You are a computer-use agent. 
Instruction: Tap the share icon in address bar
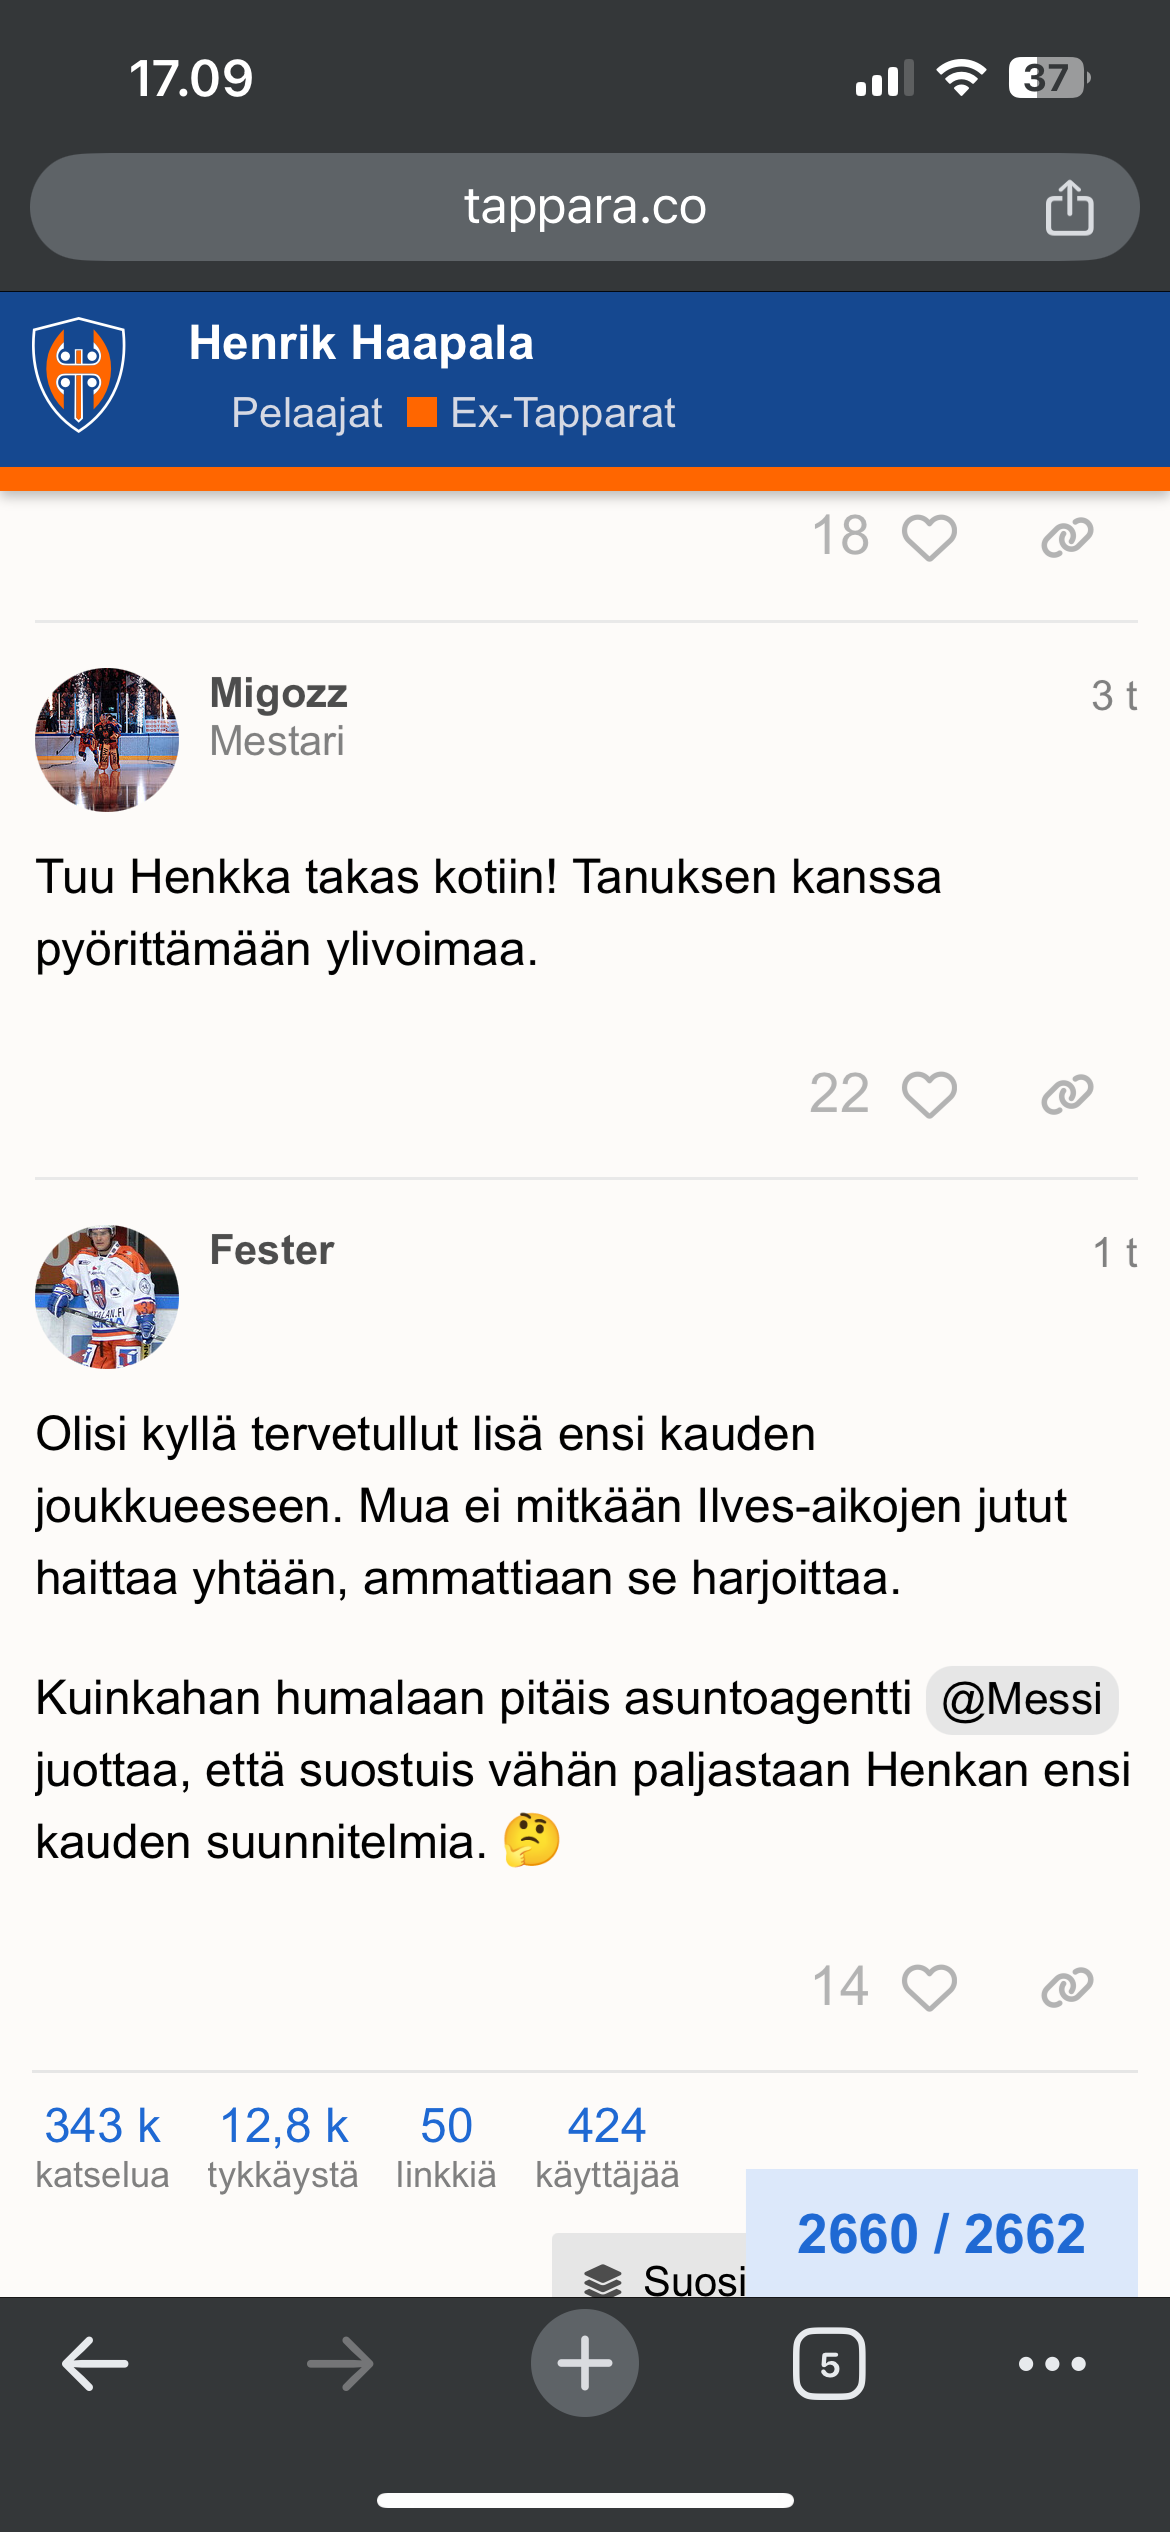click(x=1068, y=208)
